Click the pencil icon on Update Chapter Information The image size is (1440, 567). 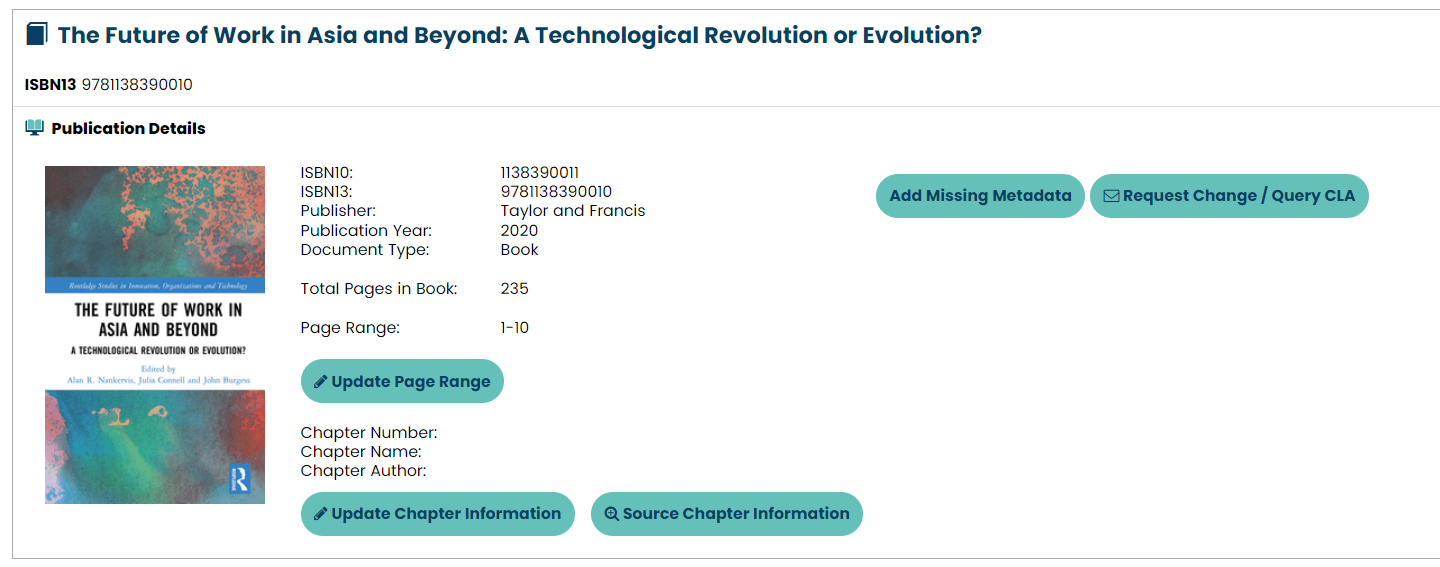[321, 514]
